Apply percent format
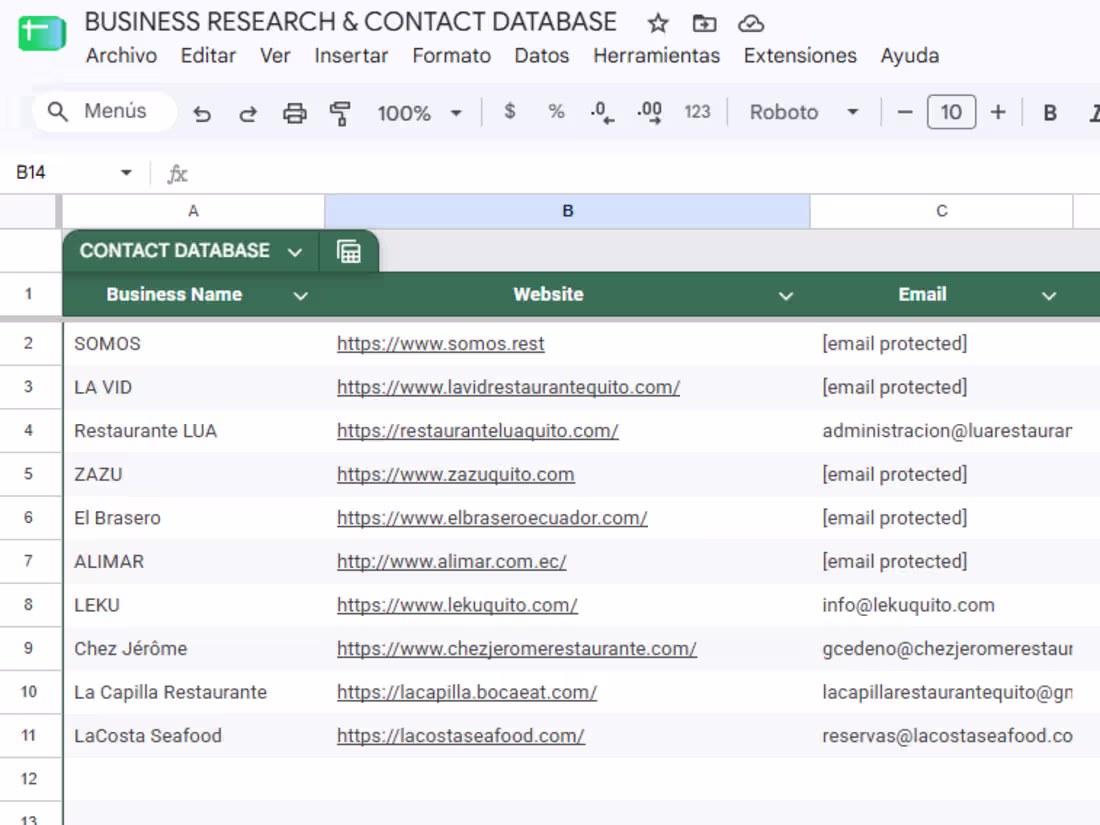The image size is (1100, 825). click(556, 112)
